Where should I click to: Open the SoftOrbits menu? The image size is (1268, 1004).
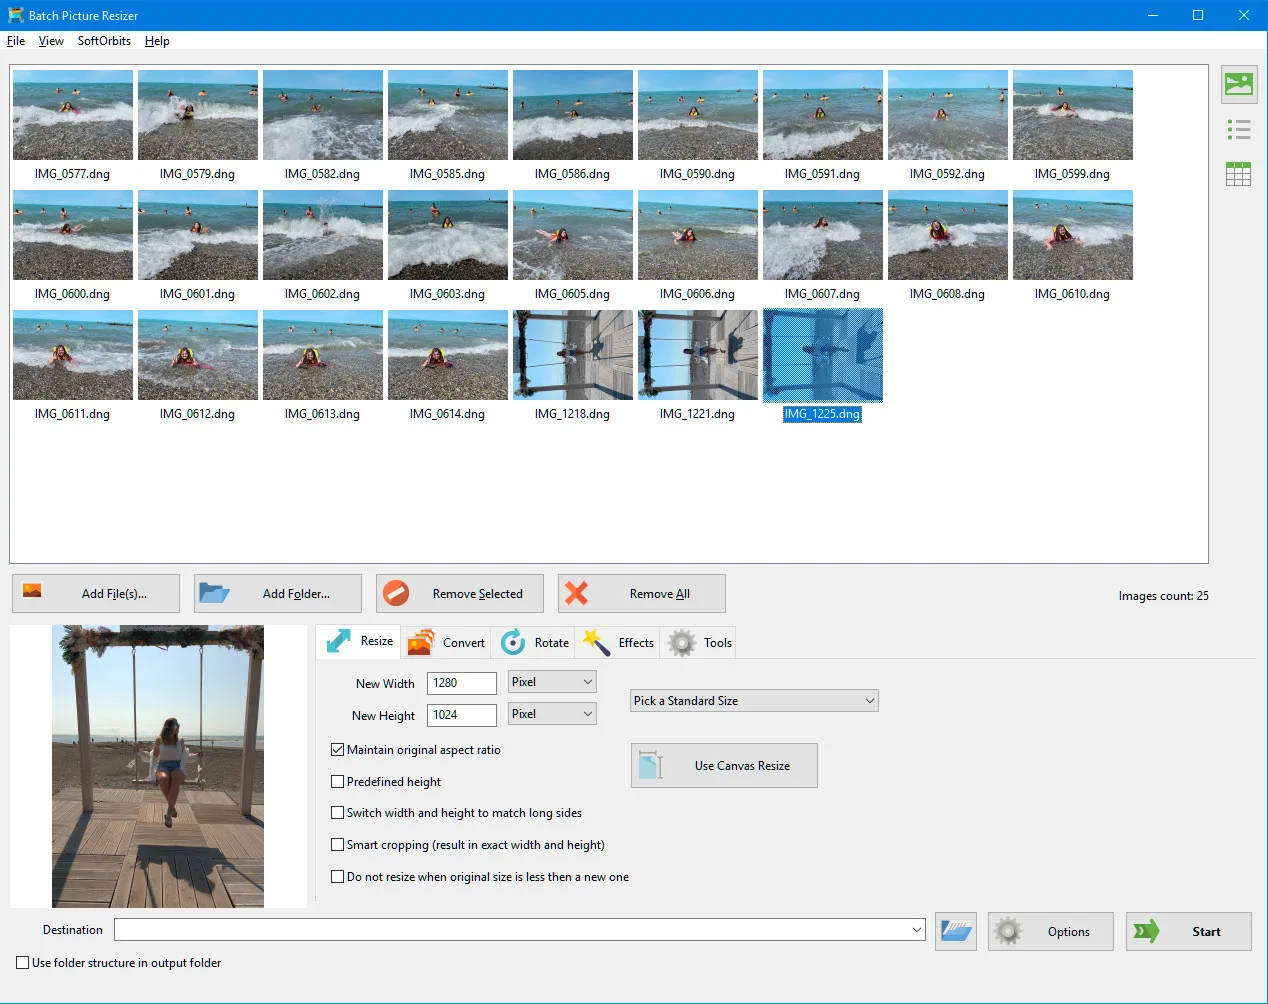(x=103, y=41)
